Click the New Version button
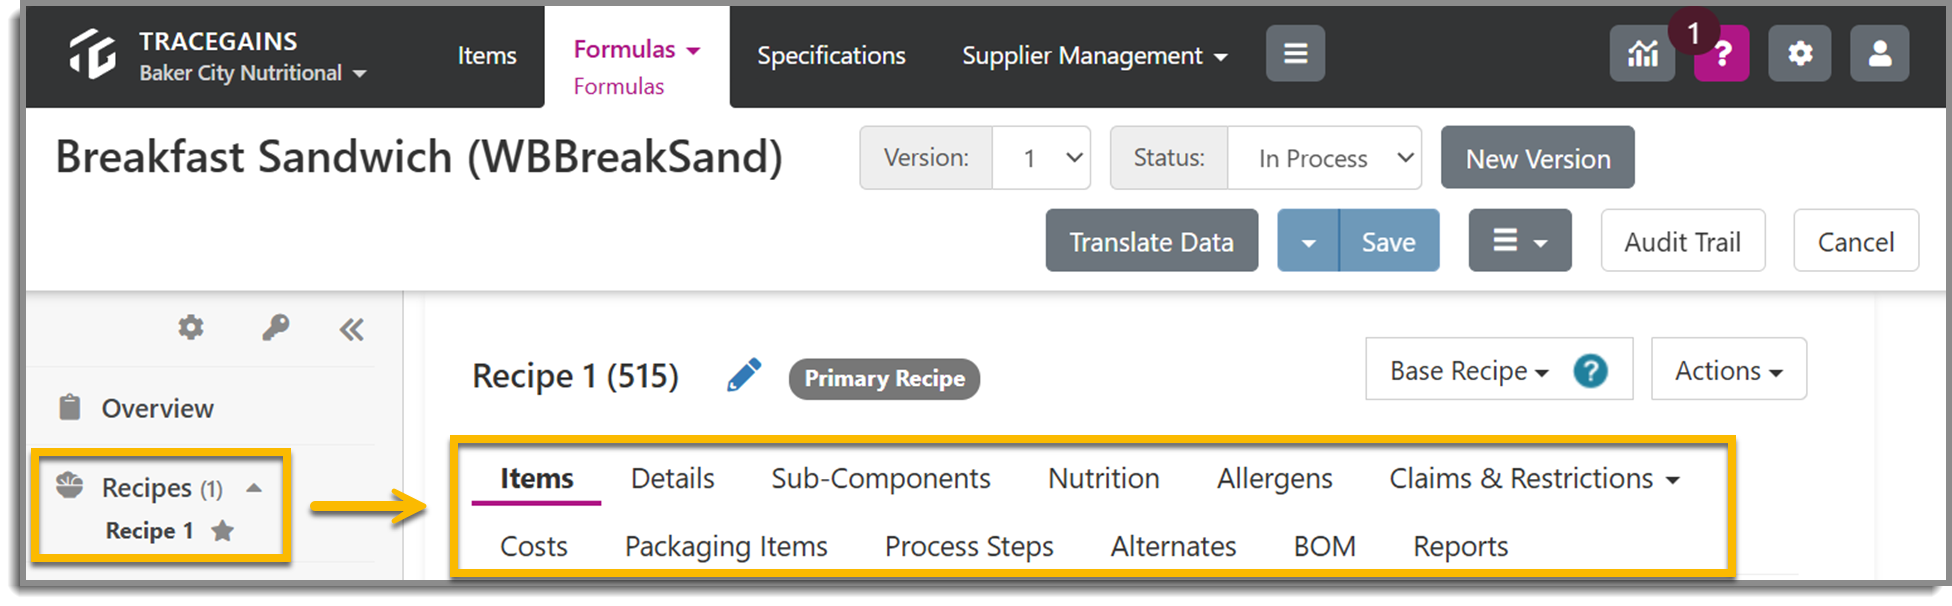Image resolution: width=1952 pixels, height=606 pixels. [1538, 158]
